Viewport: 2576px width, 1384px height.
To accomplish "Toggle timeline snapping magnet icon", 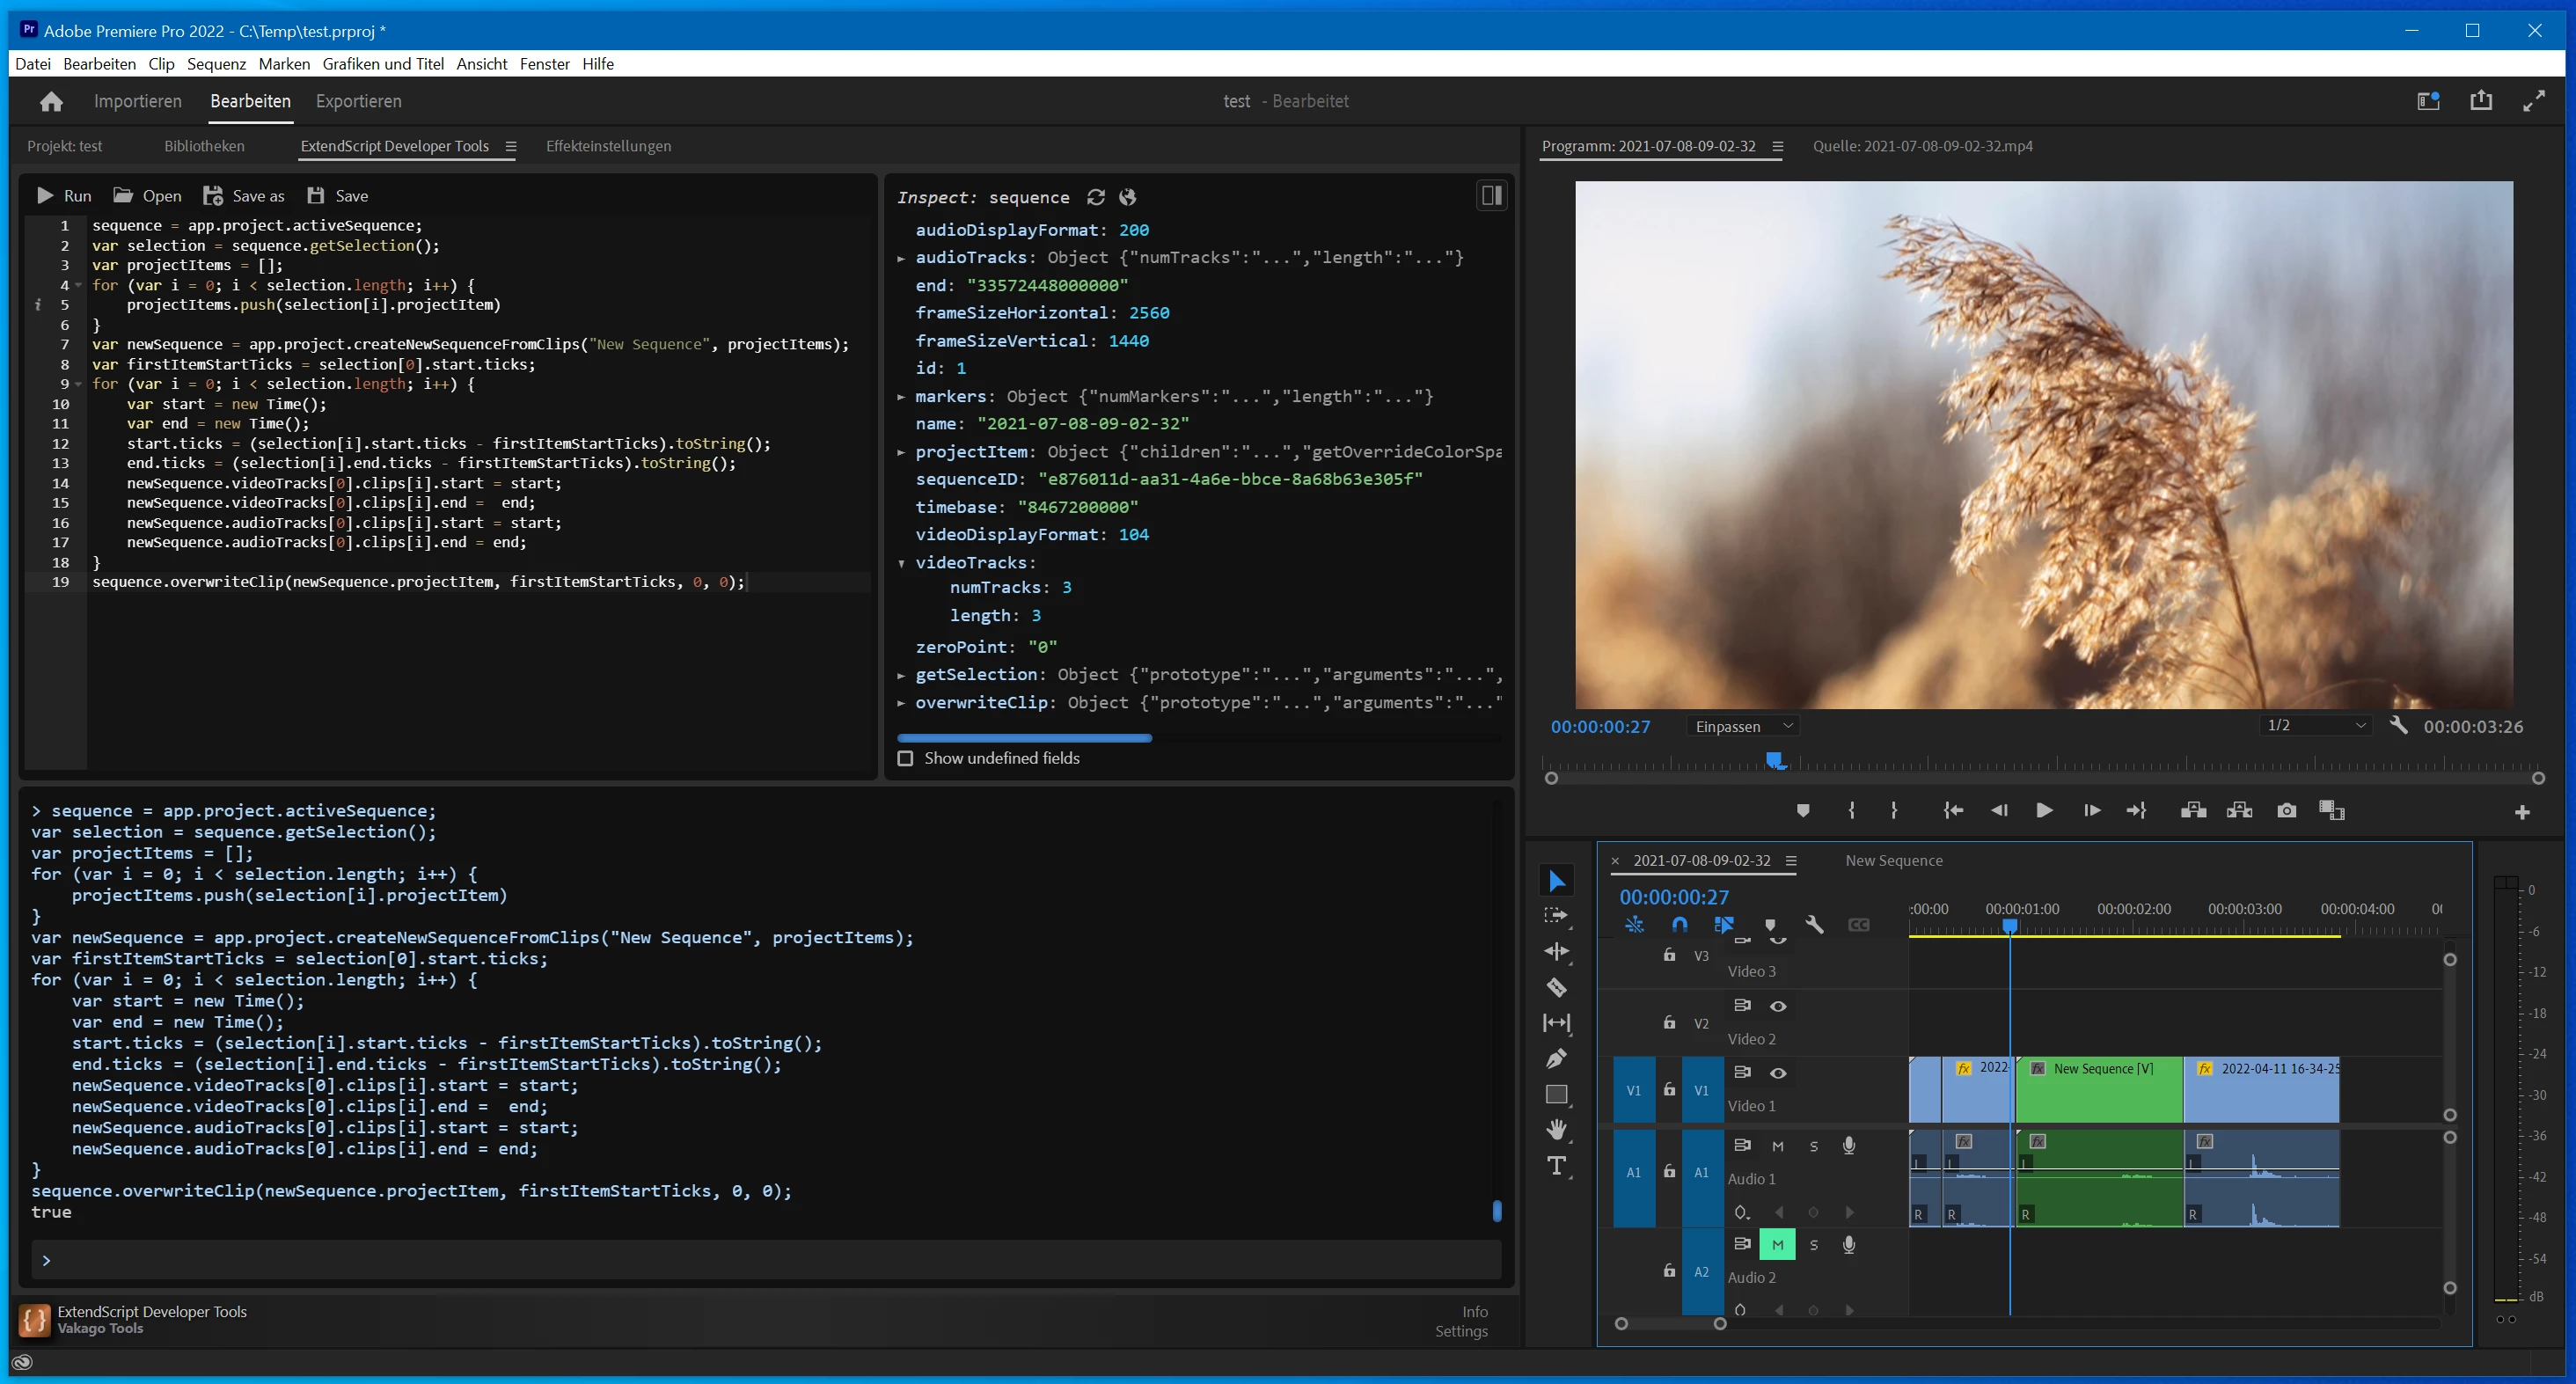I will tap(1679, 925).
